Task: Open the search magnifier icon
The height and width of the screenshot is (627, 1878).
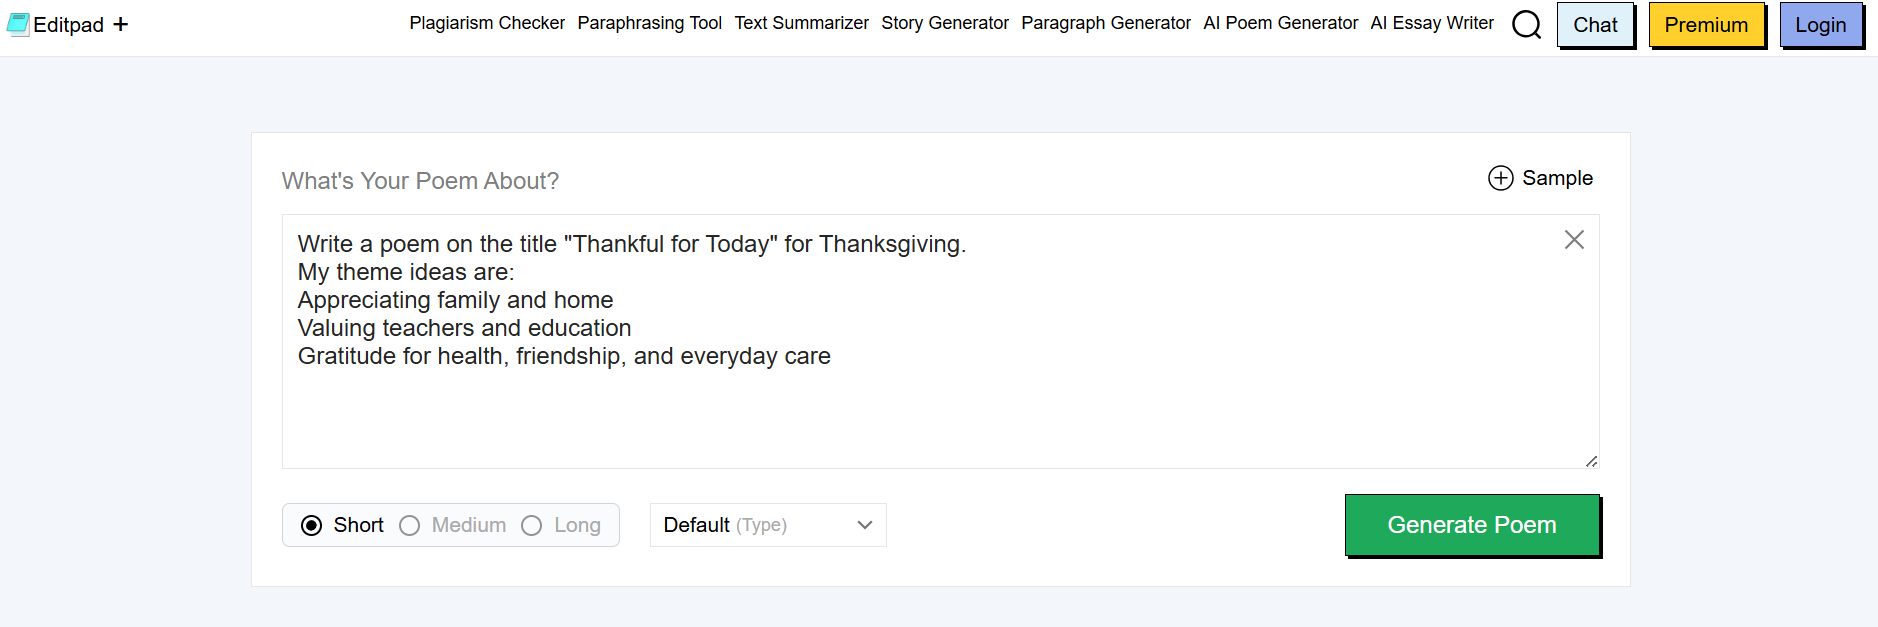Action: 1527,25
